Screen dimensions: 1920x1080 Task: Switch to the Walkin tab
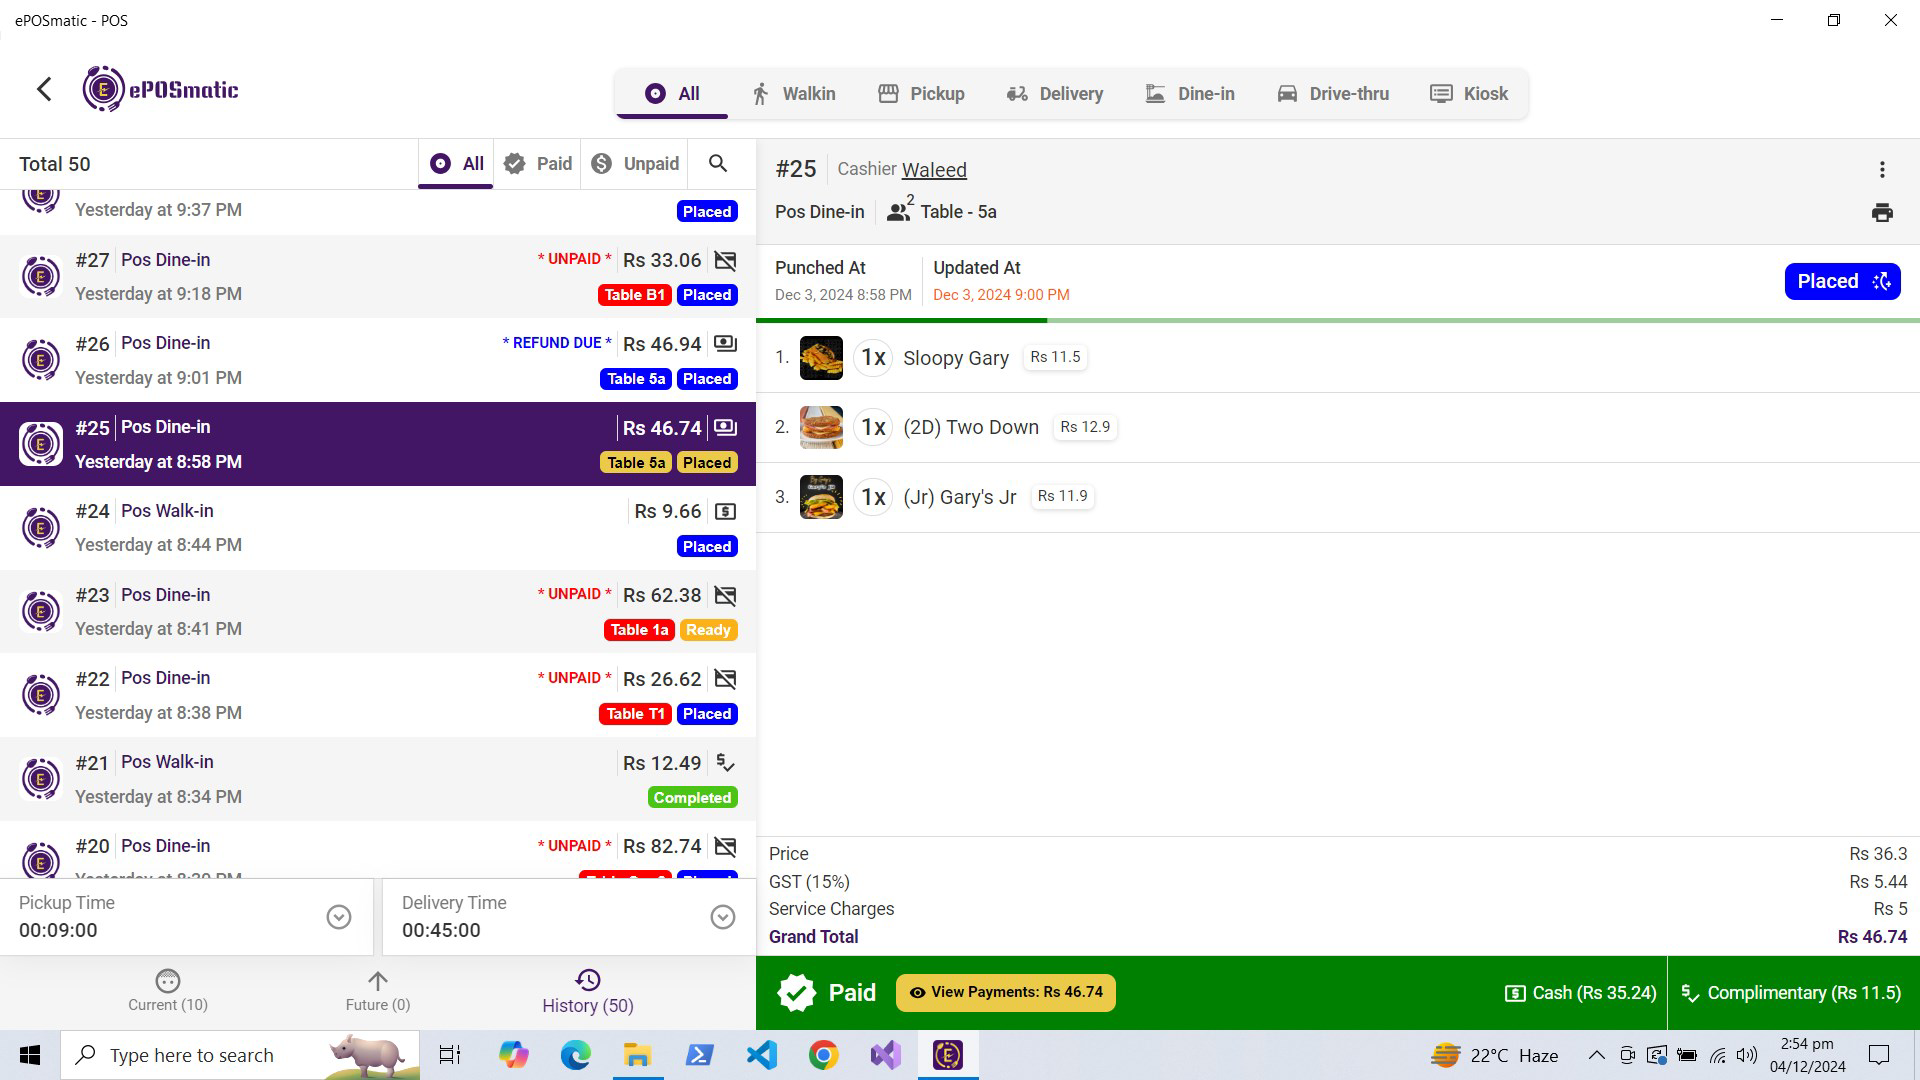[792, 94]
